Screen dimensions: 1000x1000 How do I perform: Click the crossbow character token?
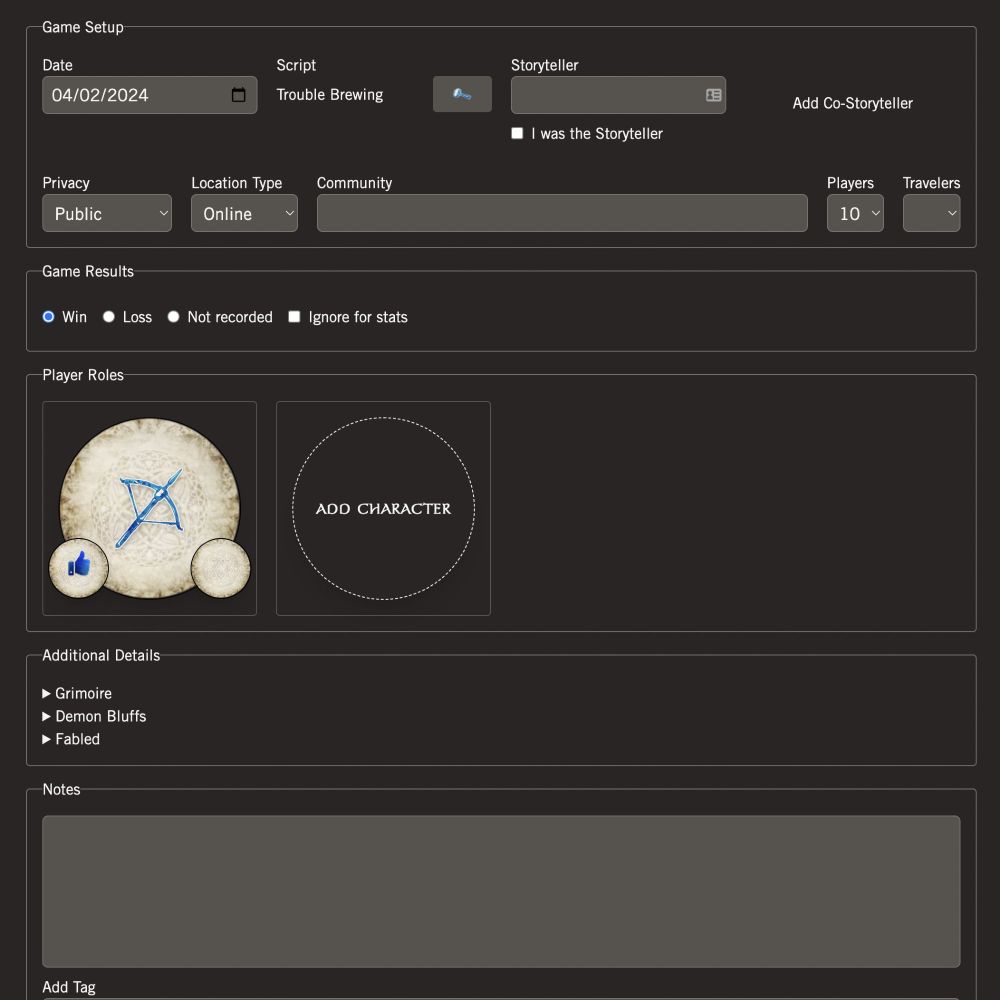point(150,508)
